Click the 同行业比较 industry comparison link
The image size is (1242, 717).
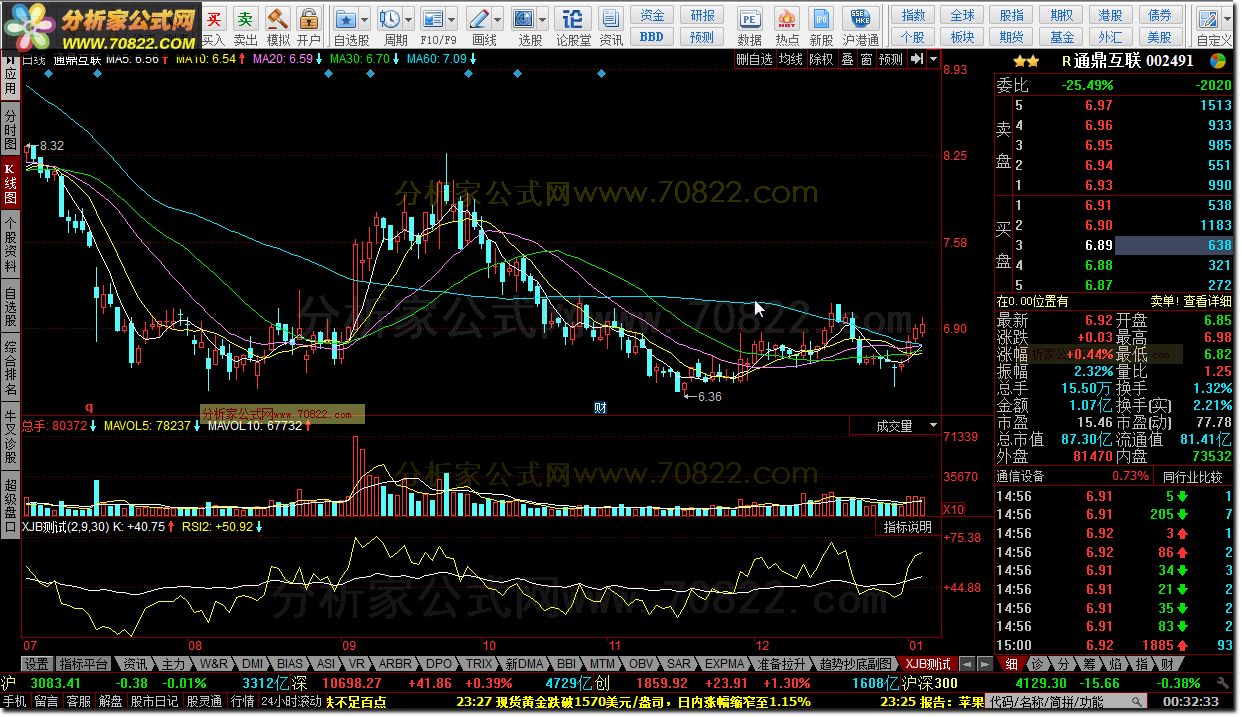1195,476
